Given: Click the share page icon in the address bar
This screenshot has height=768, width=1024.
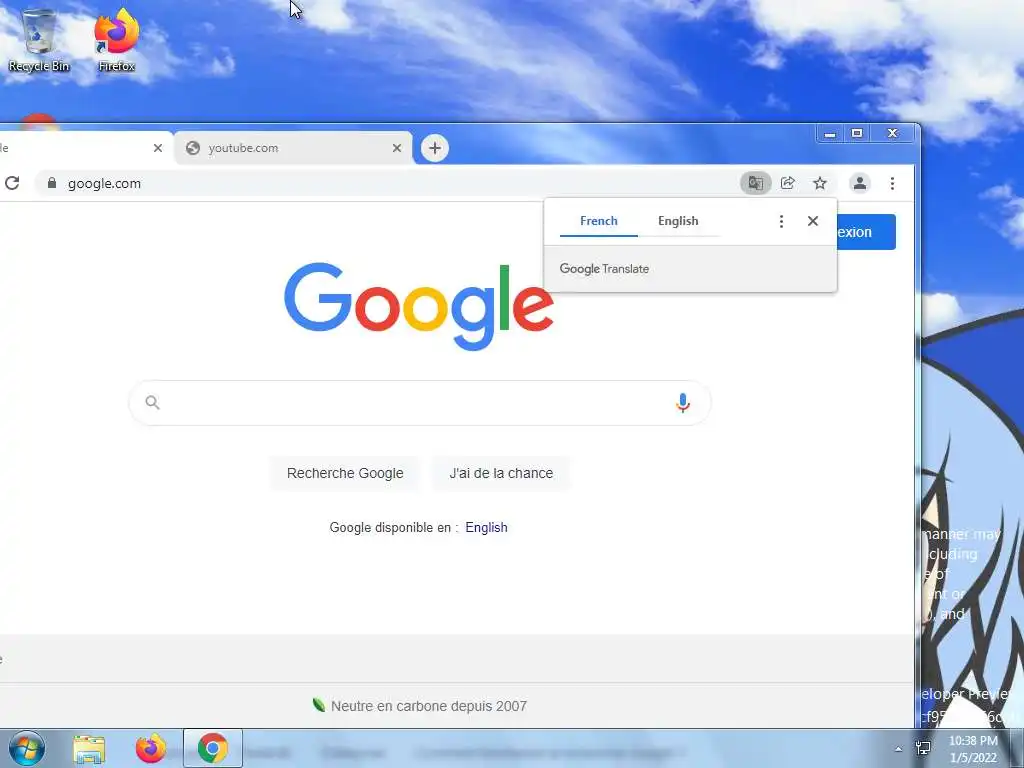Looking at the screenshot, I should click(x=788, y=184).
